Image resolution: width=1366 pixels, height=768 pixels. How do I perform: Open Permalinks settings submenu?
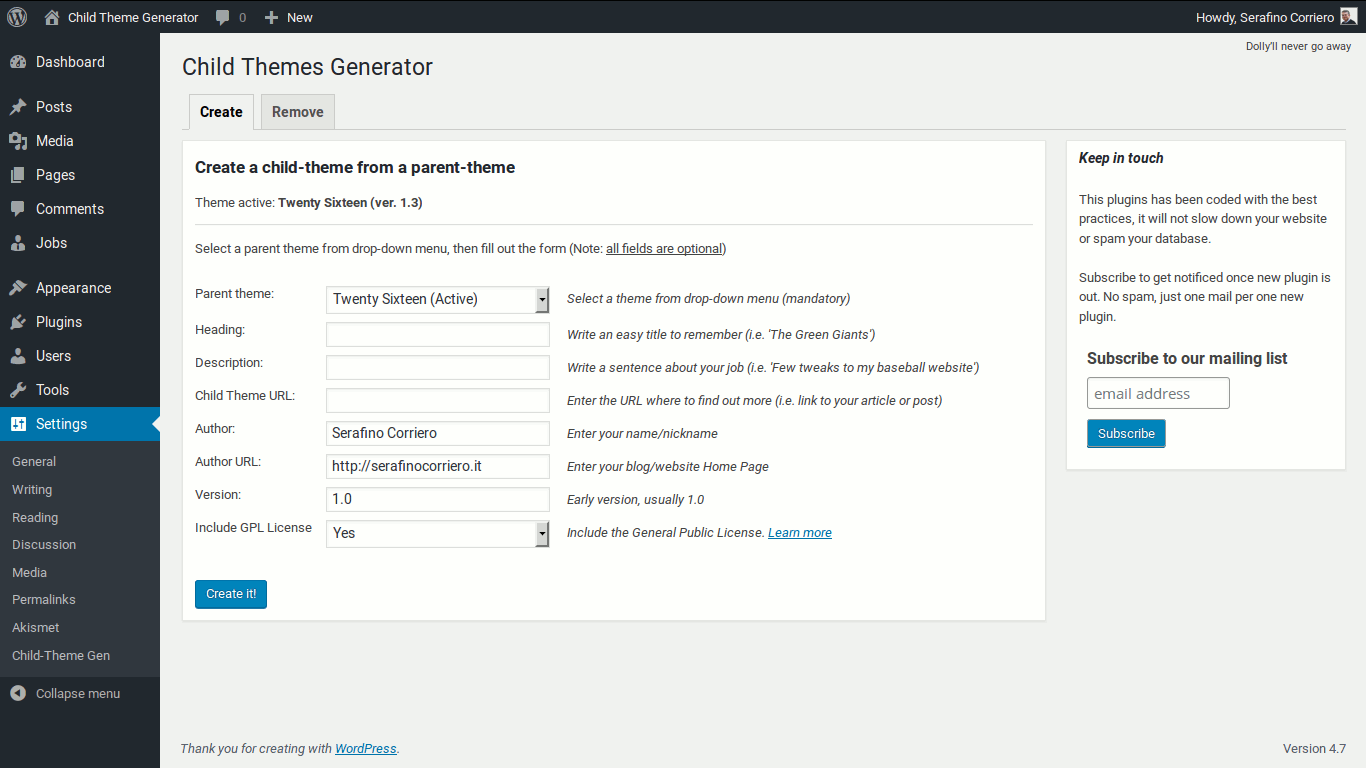pyautogui.click(x=44, y=600)
